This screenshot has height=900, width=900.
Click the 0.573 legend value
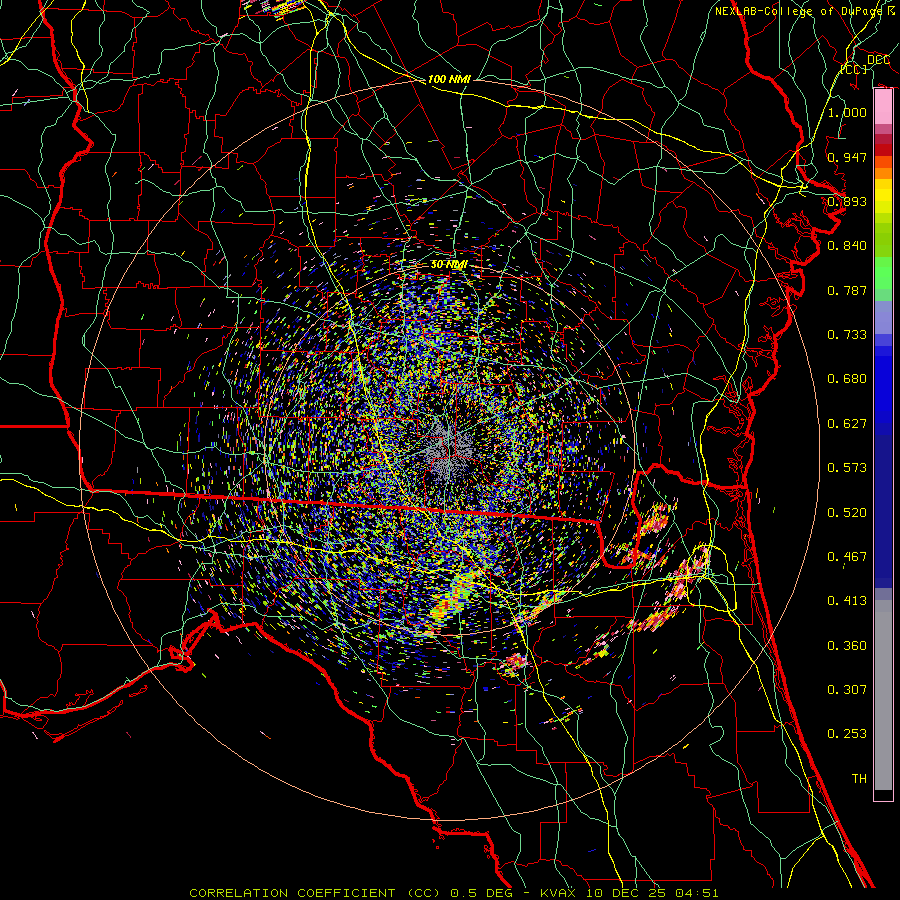(x=847, y=468)
